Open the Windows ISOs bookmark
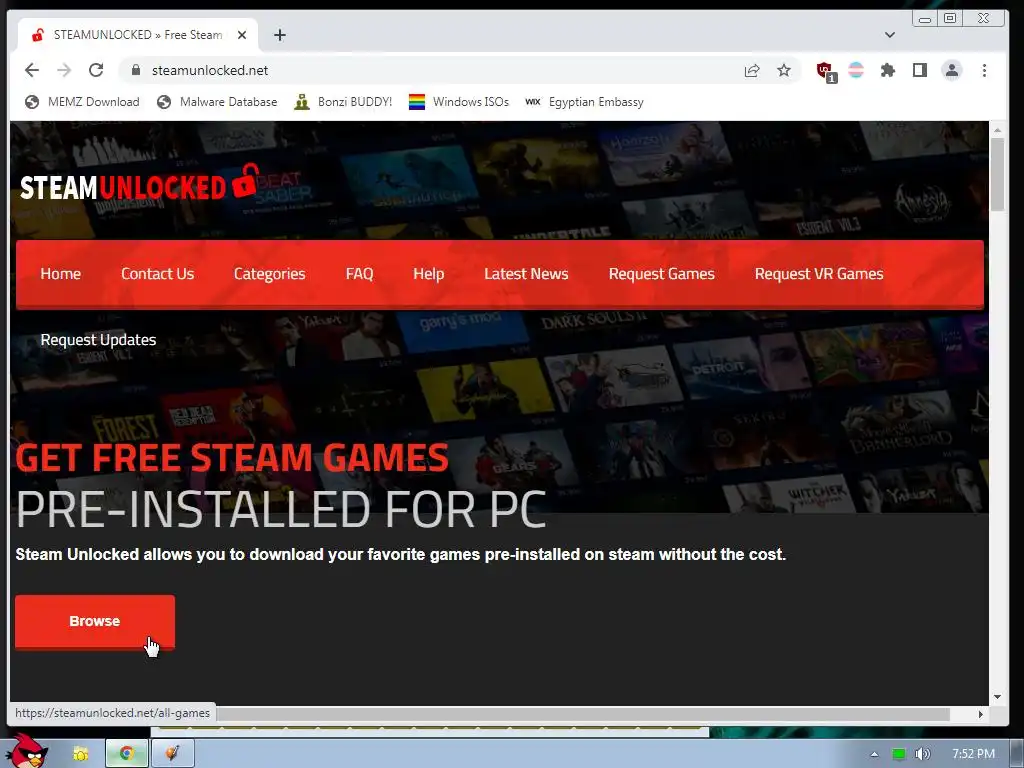The image size is (1024, 768). [458, 102]
